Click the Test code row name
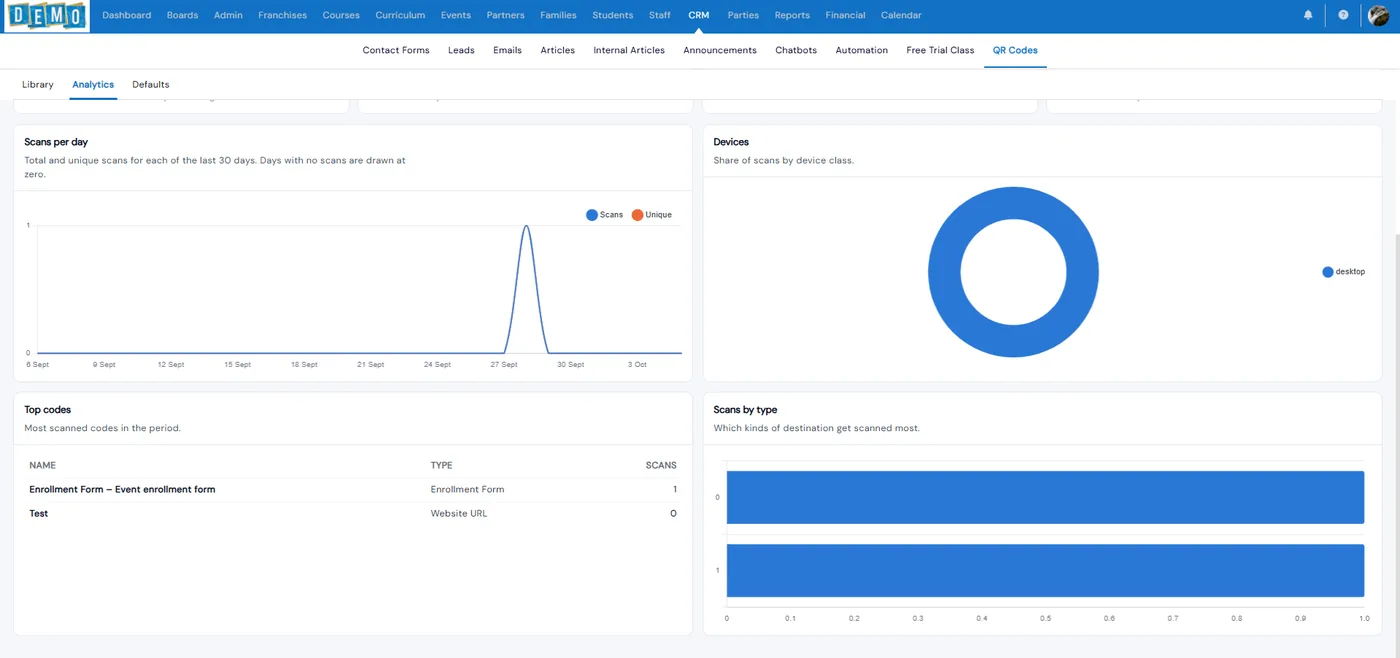Image resolution: width=1400 pixels, height=658 pixels. (x=39, y=513)
